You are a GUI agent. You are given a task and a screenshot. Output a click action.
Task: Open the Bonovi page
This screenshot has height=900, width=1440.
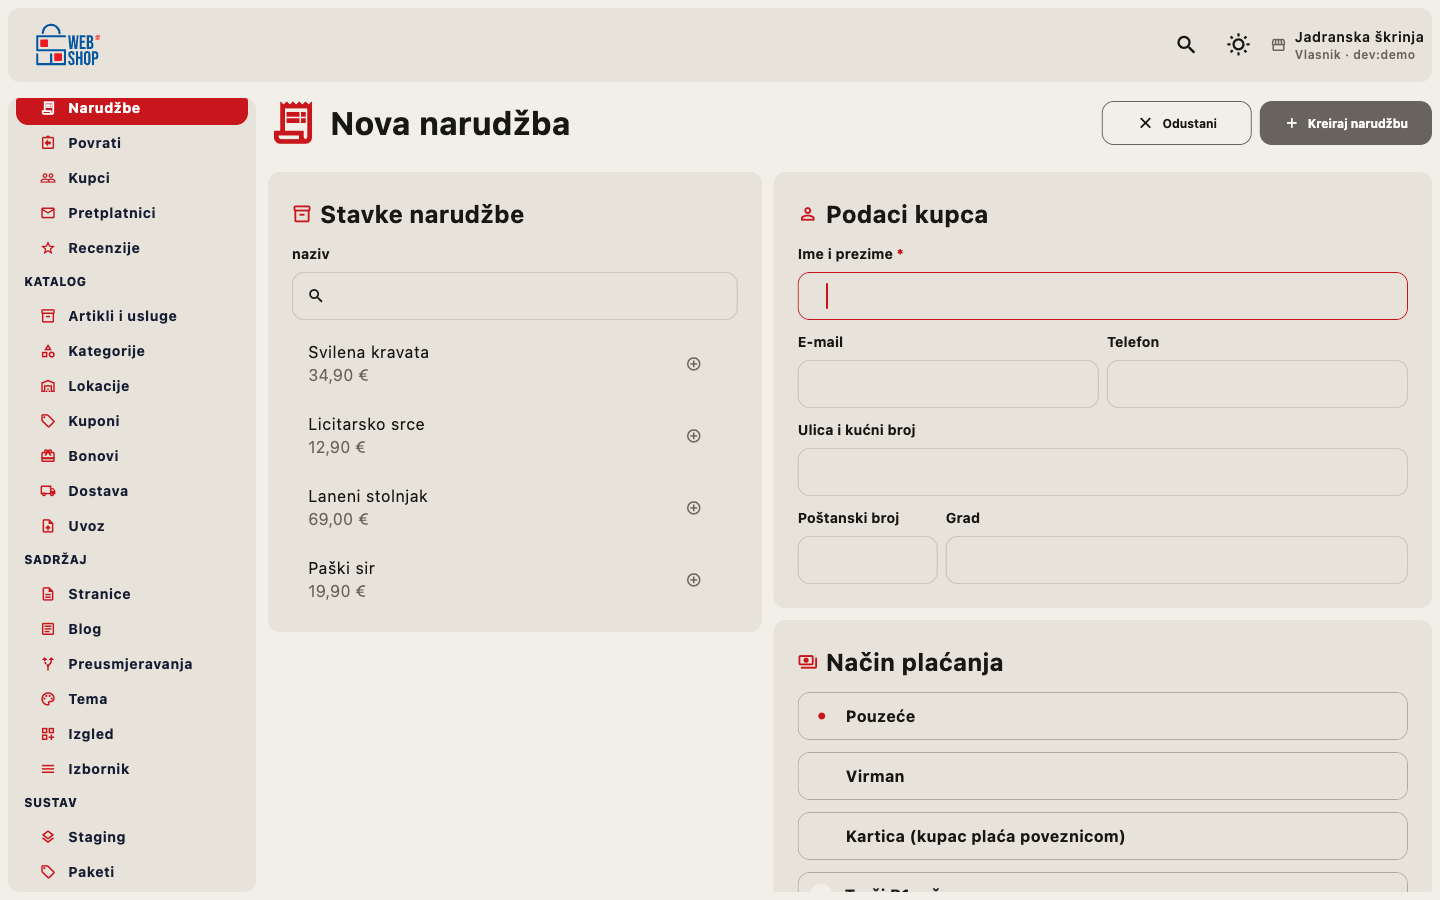click(x=132, y=456)
